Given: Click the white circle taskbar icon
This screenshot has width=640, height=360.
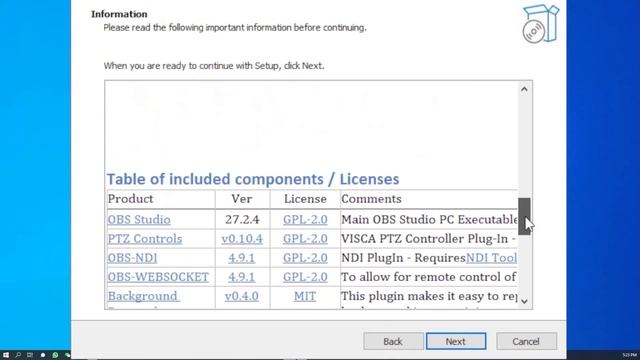Looking at the screenshot, I should [42, 355].
